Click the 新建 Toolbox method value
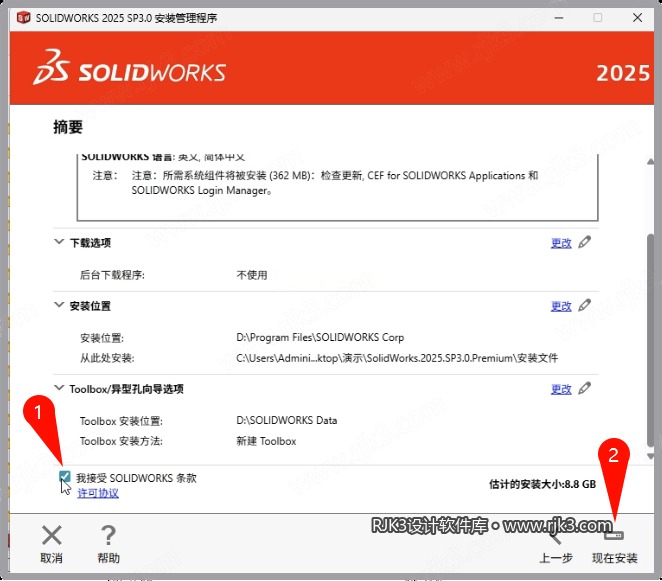Viewport: 662px width, 581px height. click(x=266, y=441)
